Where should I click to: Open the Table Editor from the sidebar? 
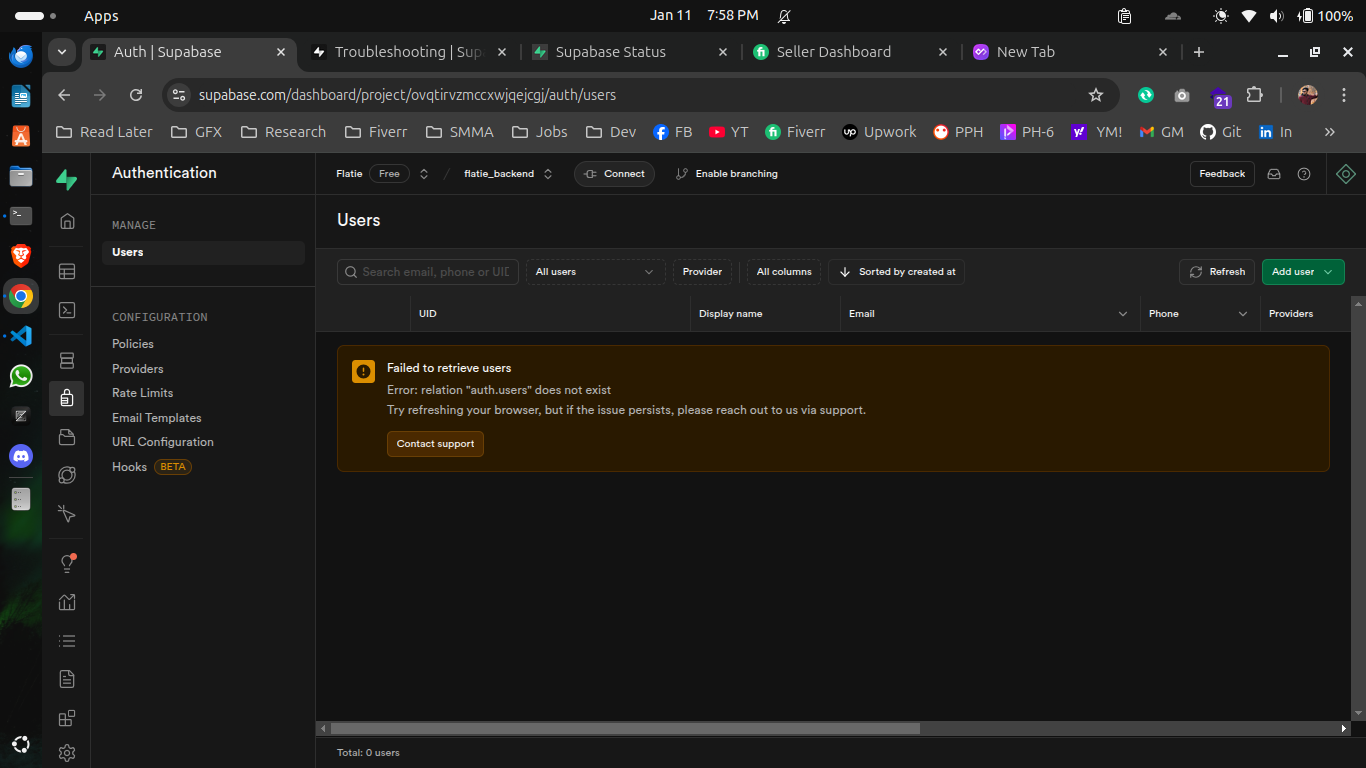tap(66, 271)
